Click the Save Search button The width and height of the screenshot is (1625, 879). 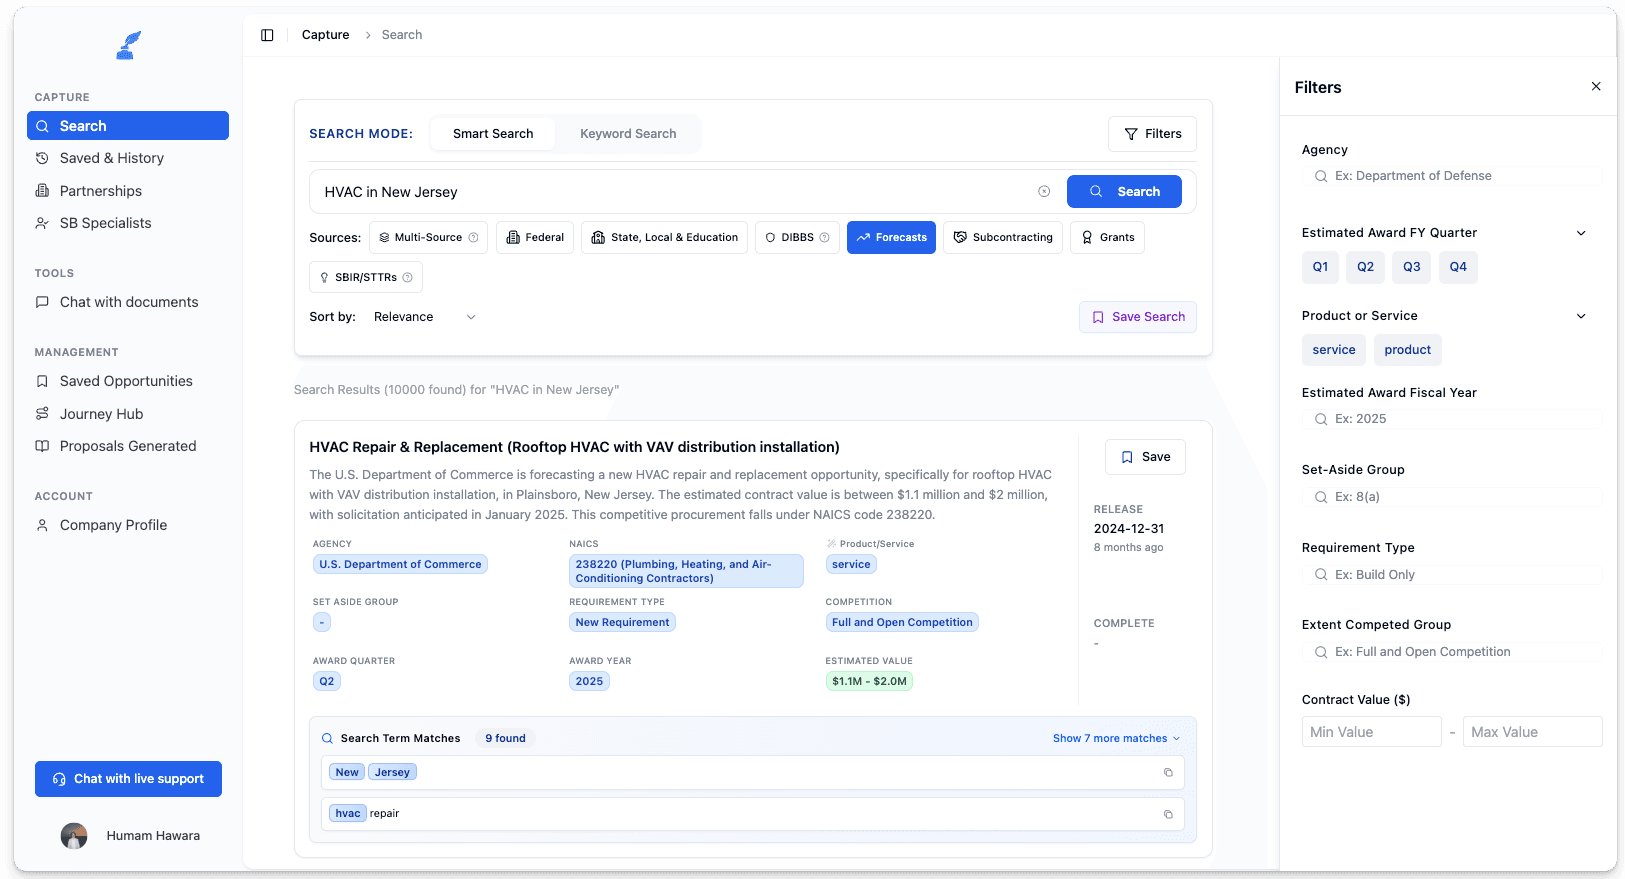pyautogui.click(x=1138, y=317)
